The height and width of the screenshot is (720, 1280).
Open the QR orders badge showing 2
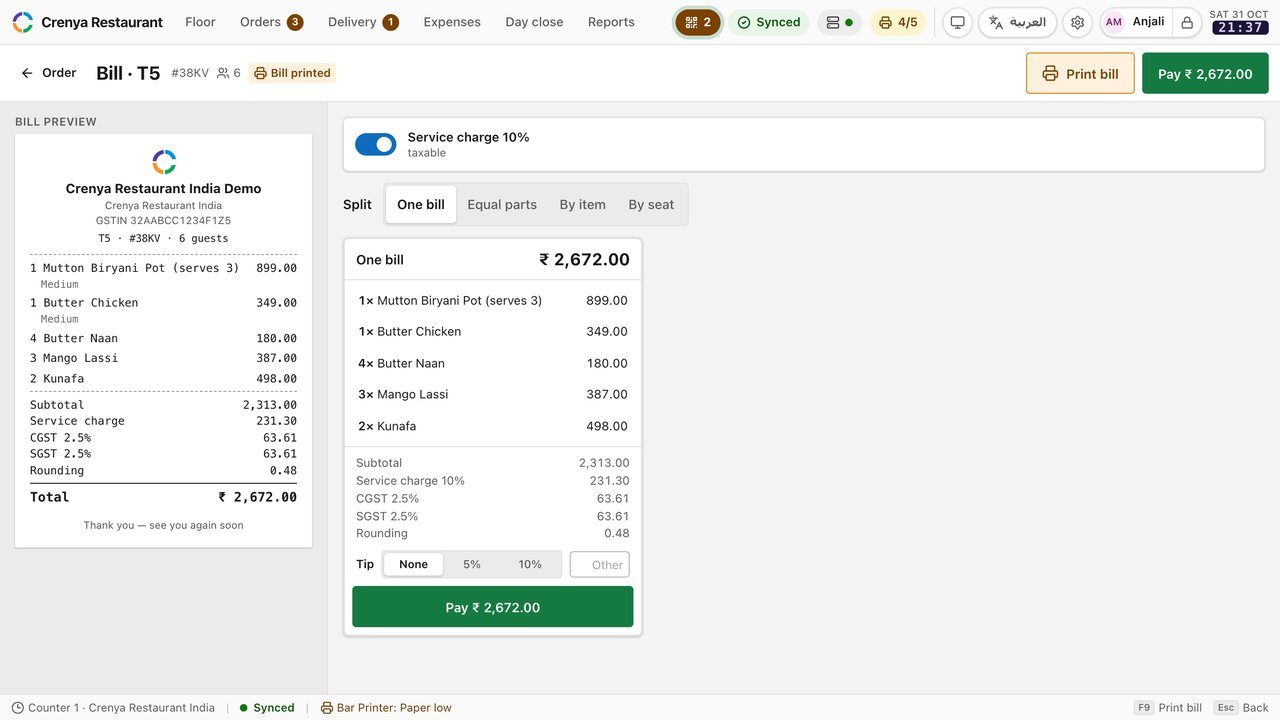click(x=698, y=22)
